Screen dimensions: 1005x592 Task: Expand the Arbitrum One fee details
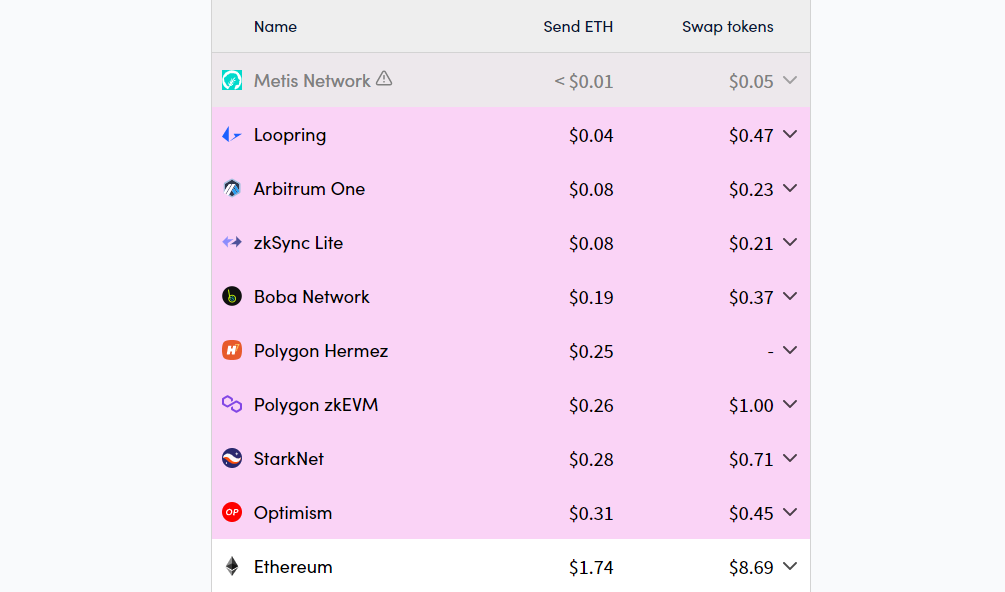(790, 189)
